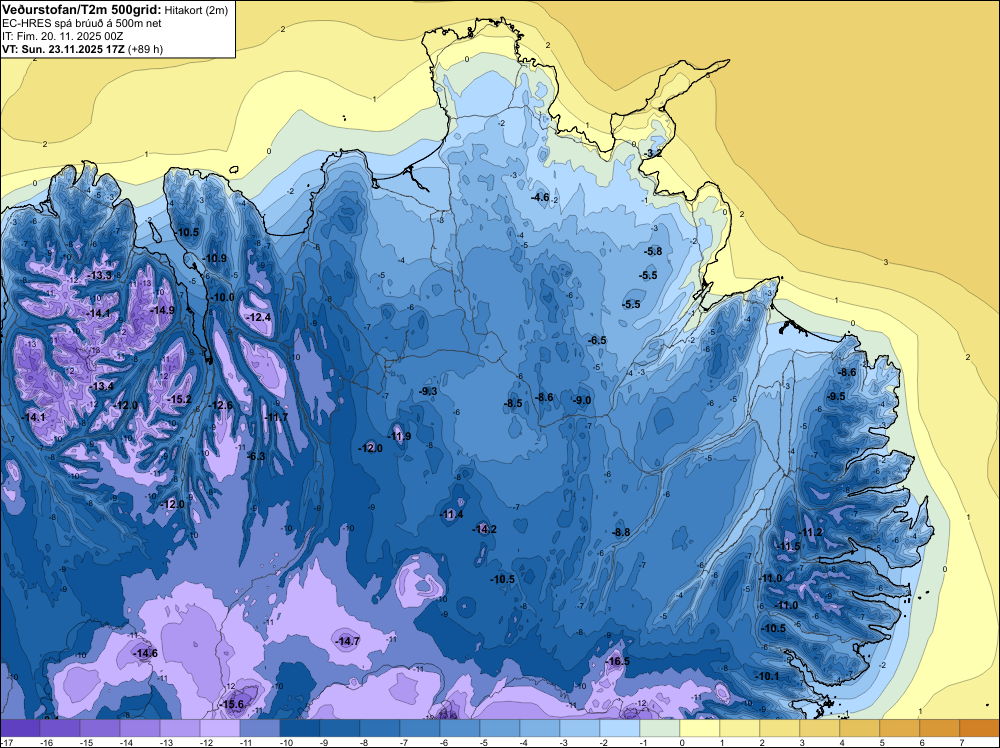Screen dimensions: 1000x748
Task: Select the -12.6 temperature label
Action: pos(221,405)
